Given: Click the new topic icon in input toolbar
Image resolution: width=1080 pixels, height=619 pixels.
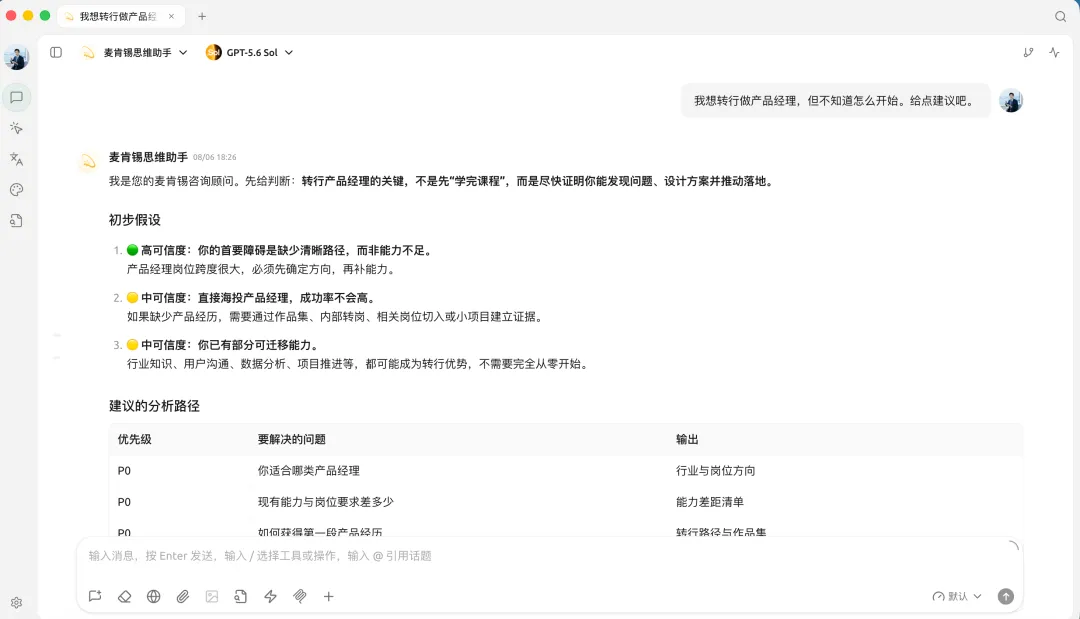Looking at the screenshot, I should point(95,596).
